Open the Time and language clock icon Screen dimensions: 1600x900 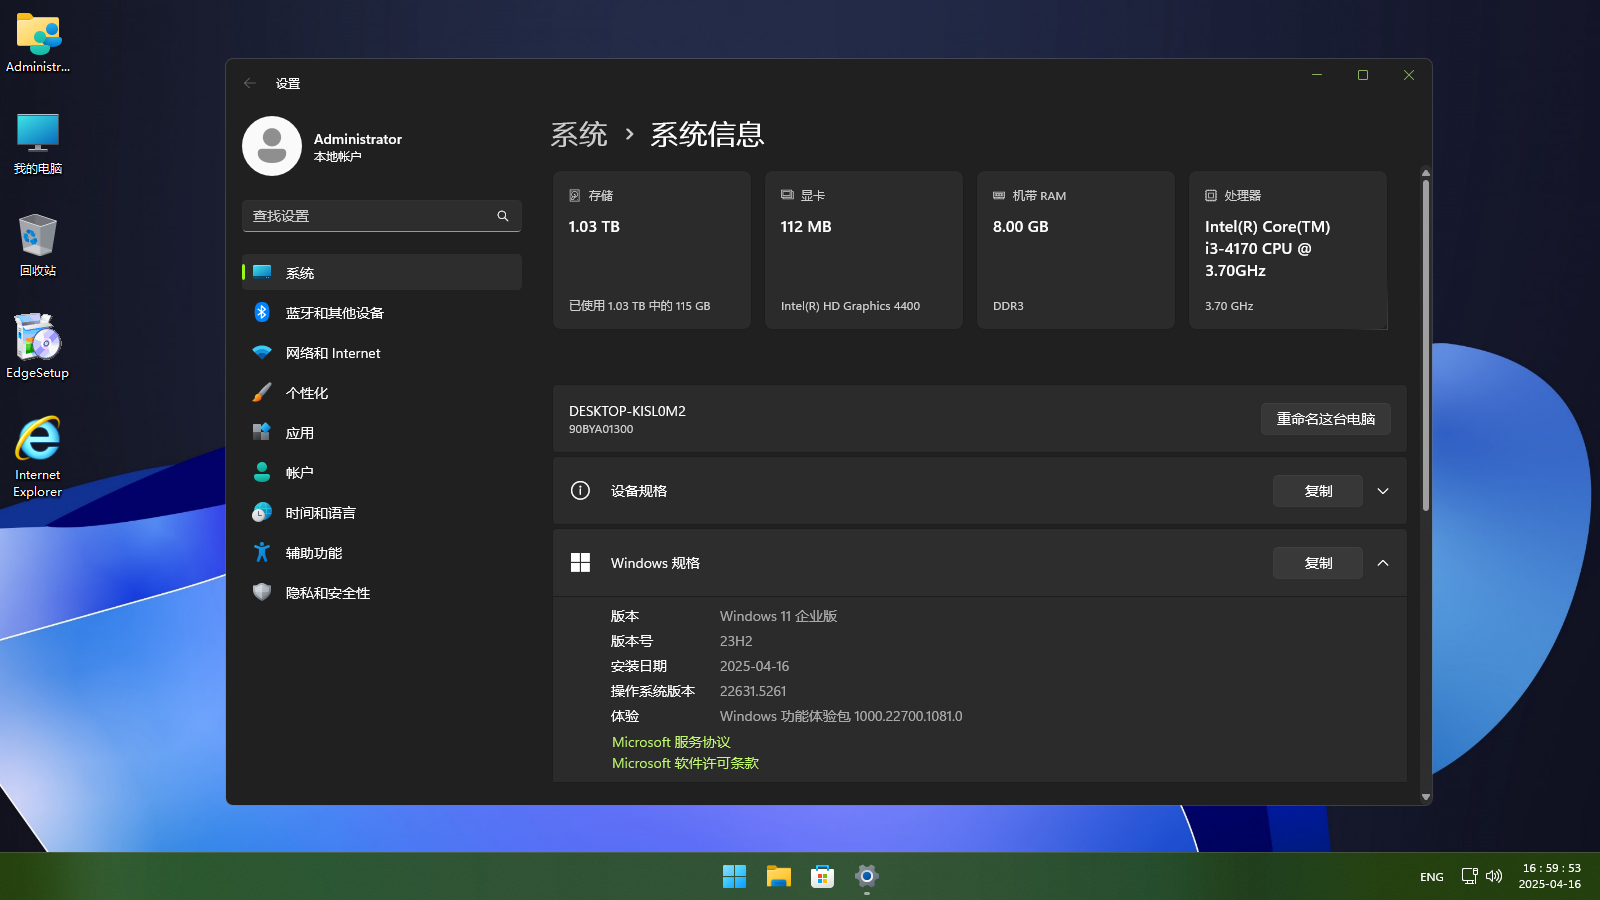262,512
